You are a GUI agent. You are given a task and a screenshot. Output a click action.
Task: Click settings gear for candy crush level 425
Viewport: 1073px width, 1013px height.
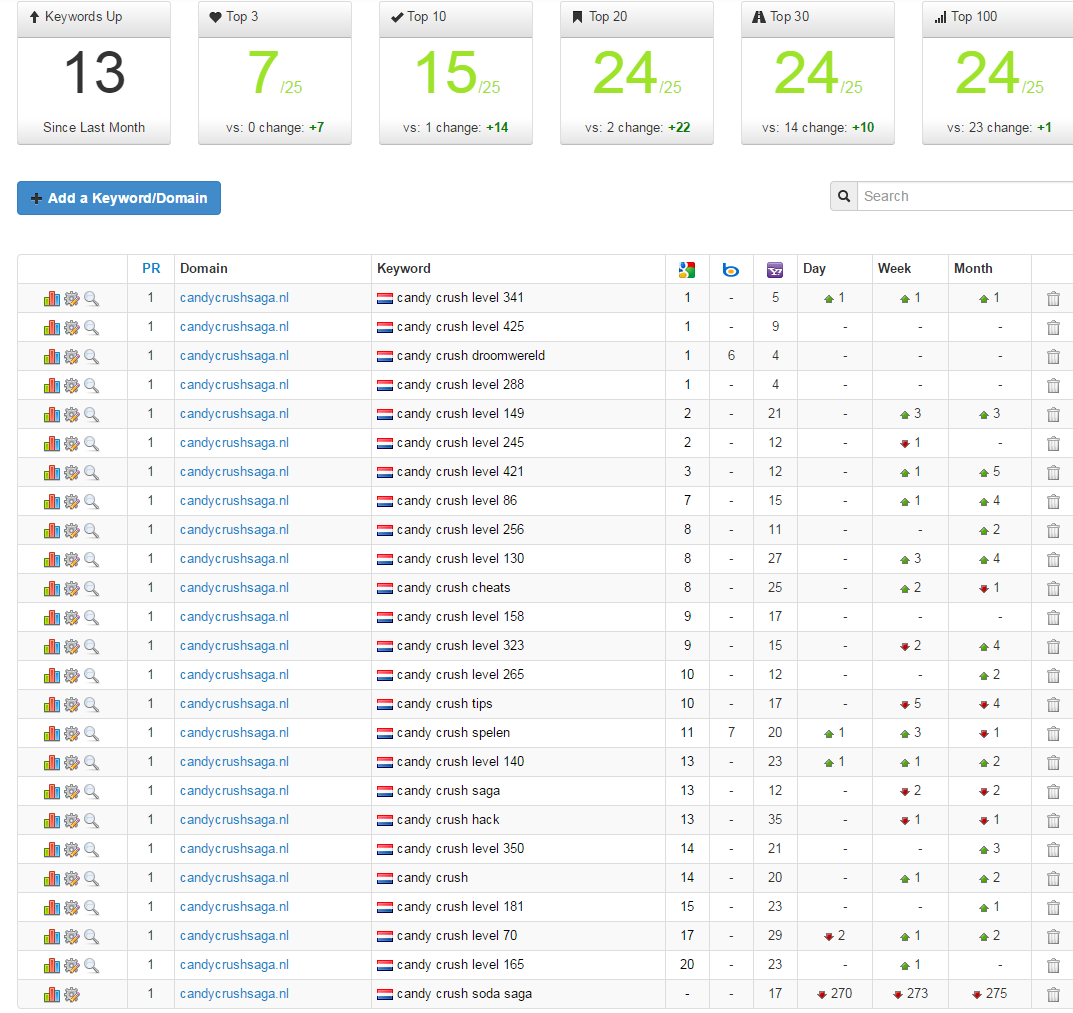pyautogui.click(x=72, y=328)
